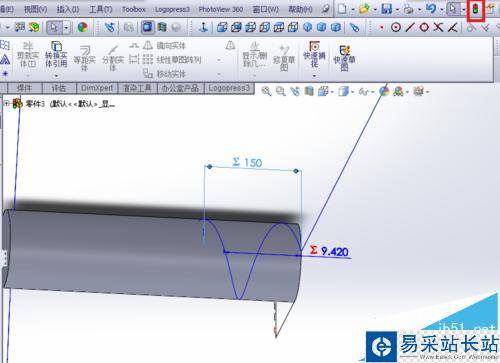
Task: Save the part with the floppy disk icon
Action: click(x=387, y=9)
